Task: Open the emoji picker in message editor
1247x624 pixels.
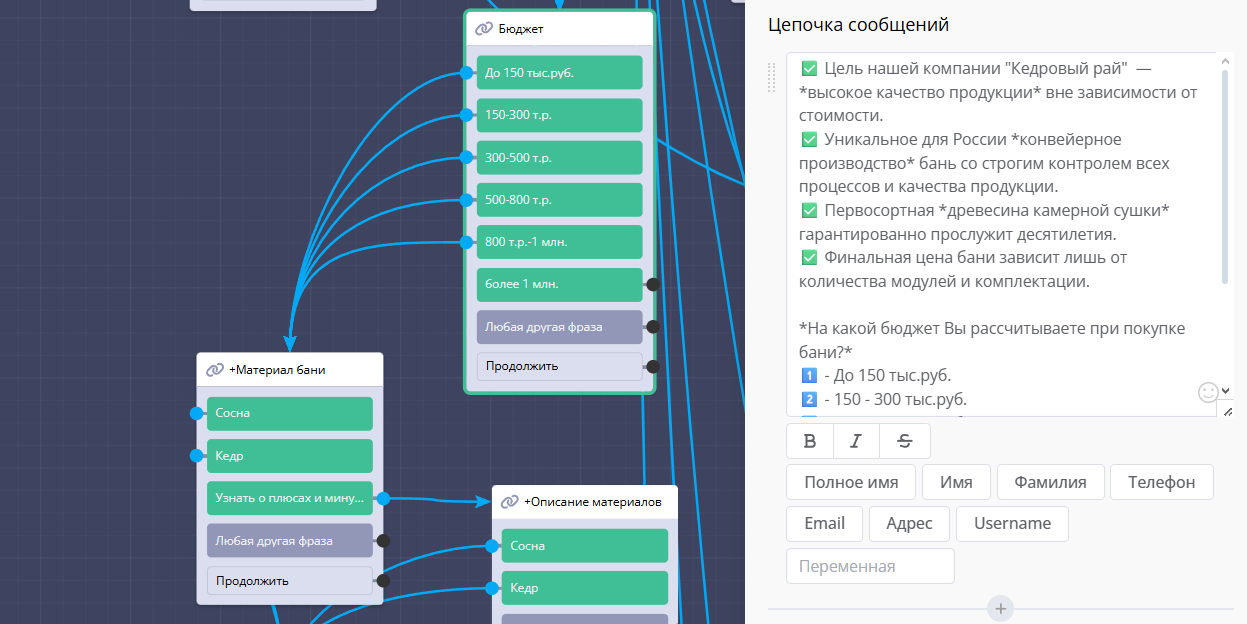Action: click(1208, 392)
